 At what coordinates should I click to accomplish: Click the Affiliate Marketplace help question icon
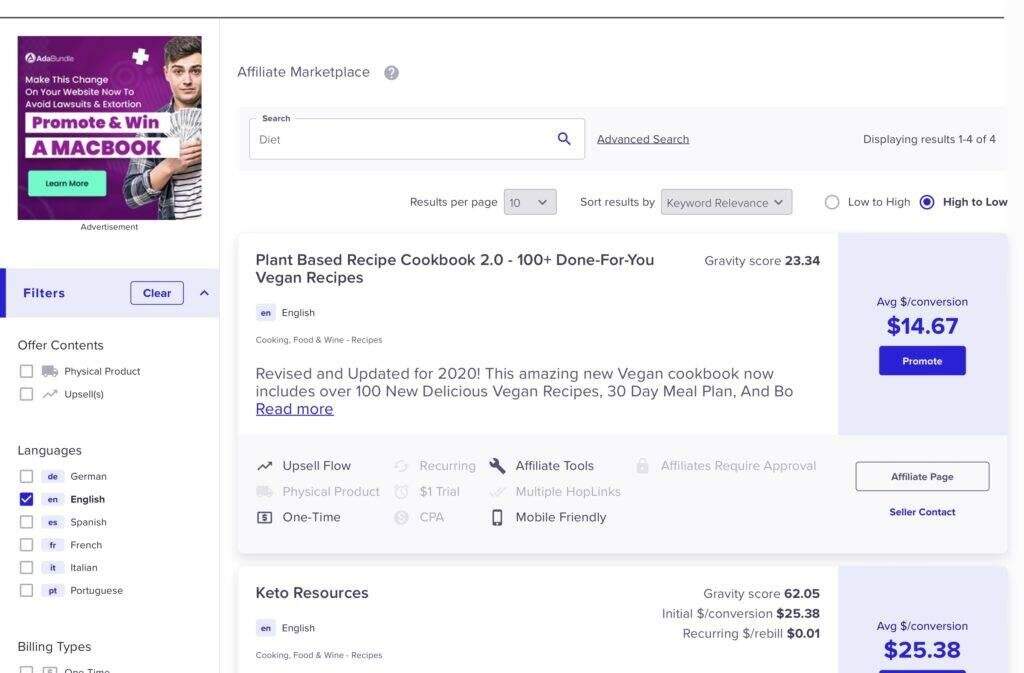point(391,73)
